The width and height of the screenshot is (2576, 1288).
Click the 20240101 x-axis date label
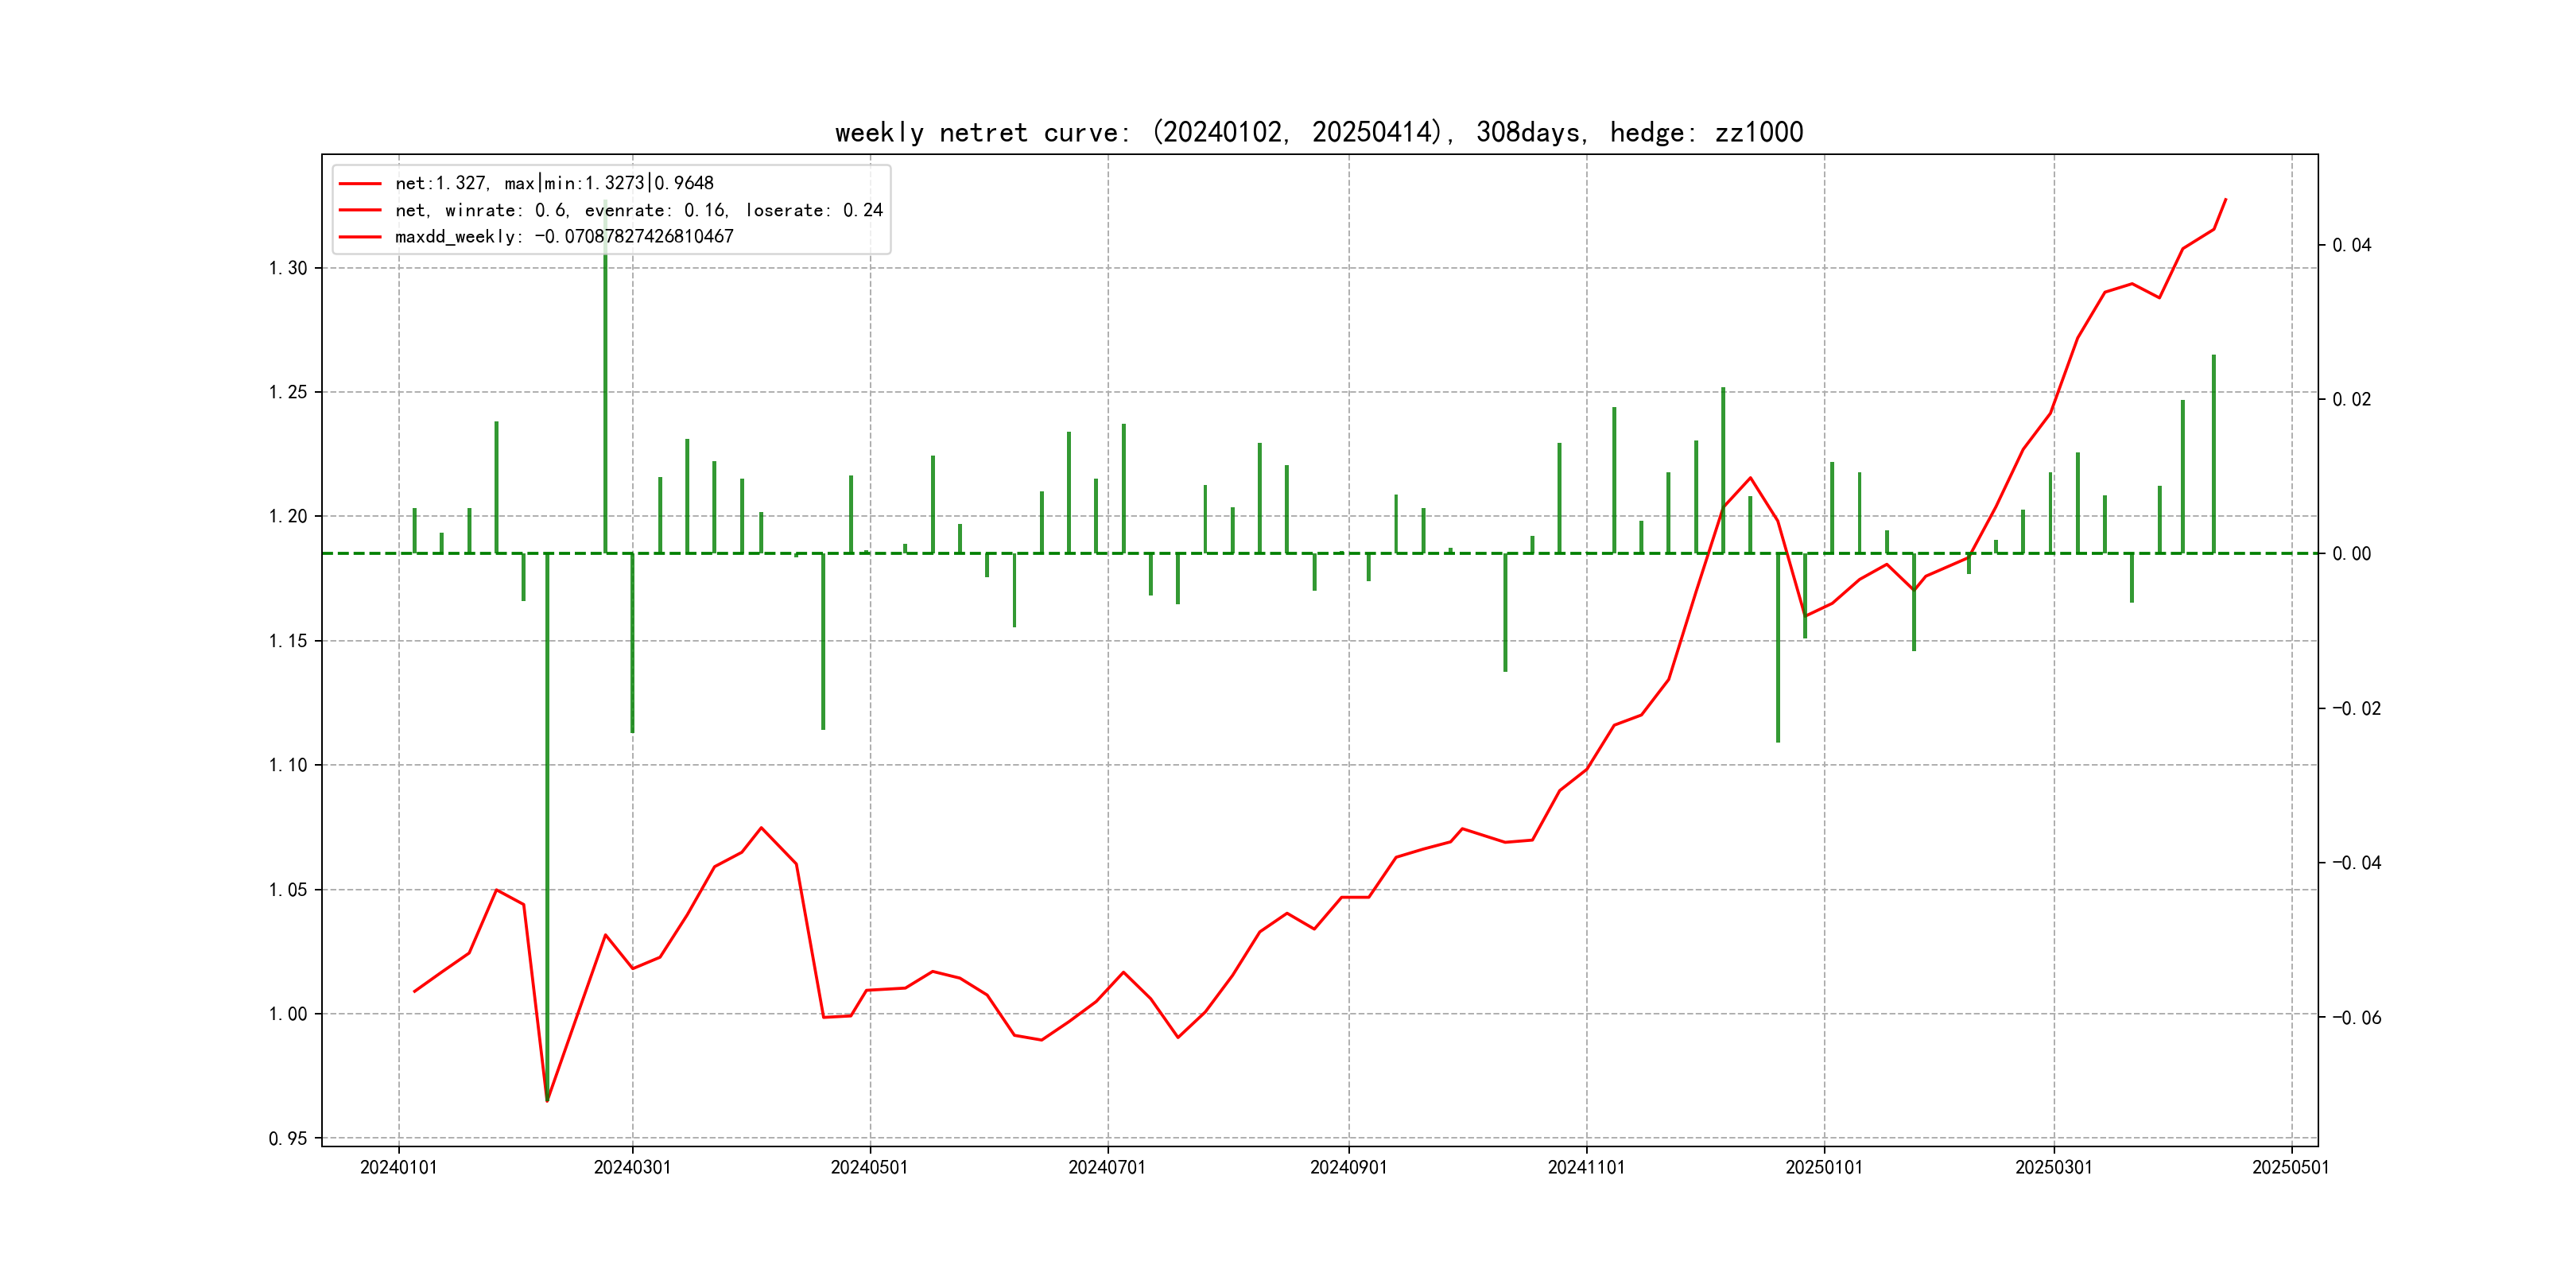tap(398, 1168)
